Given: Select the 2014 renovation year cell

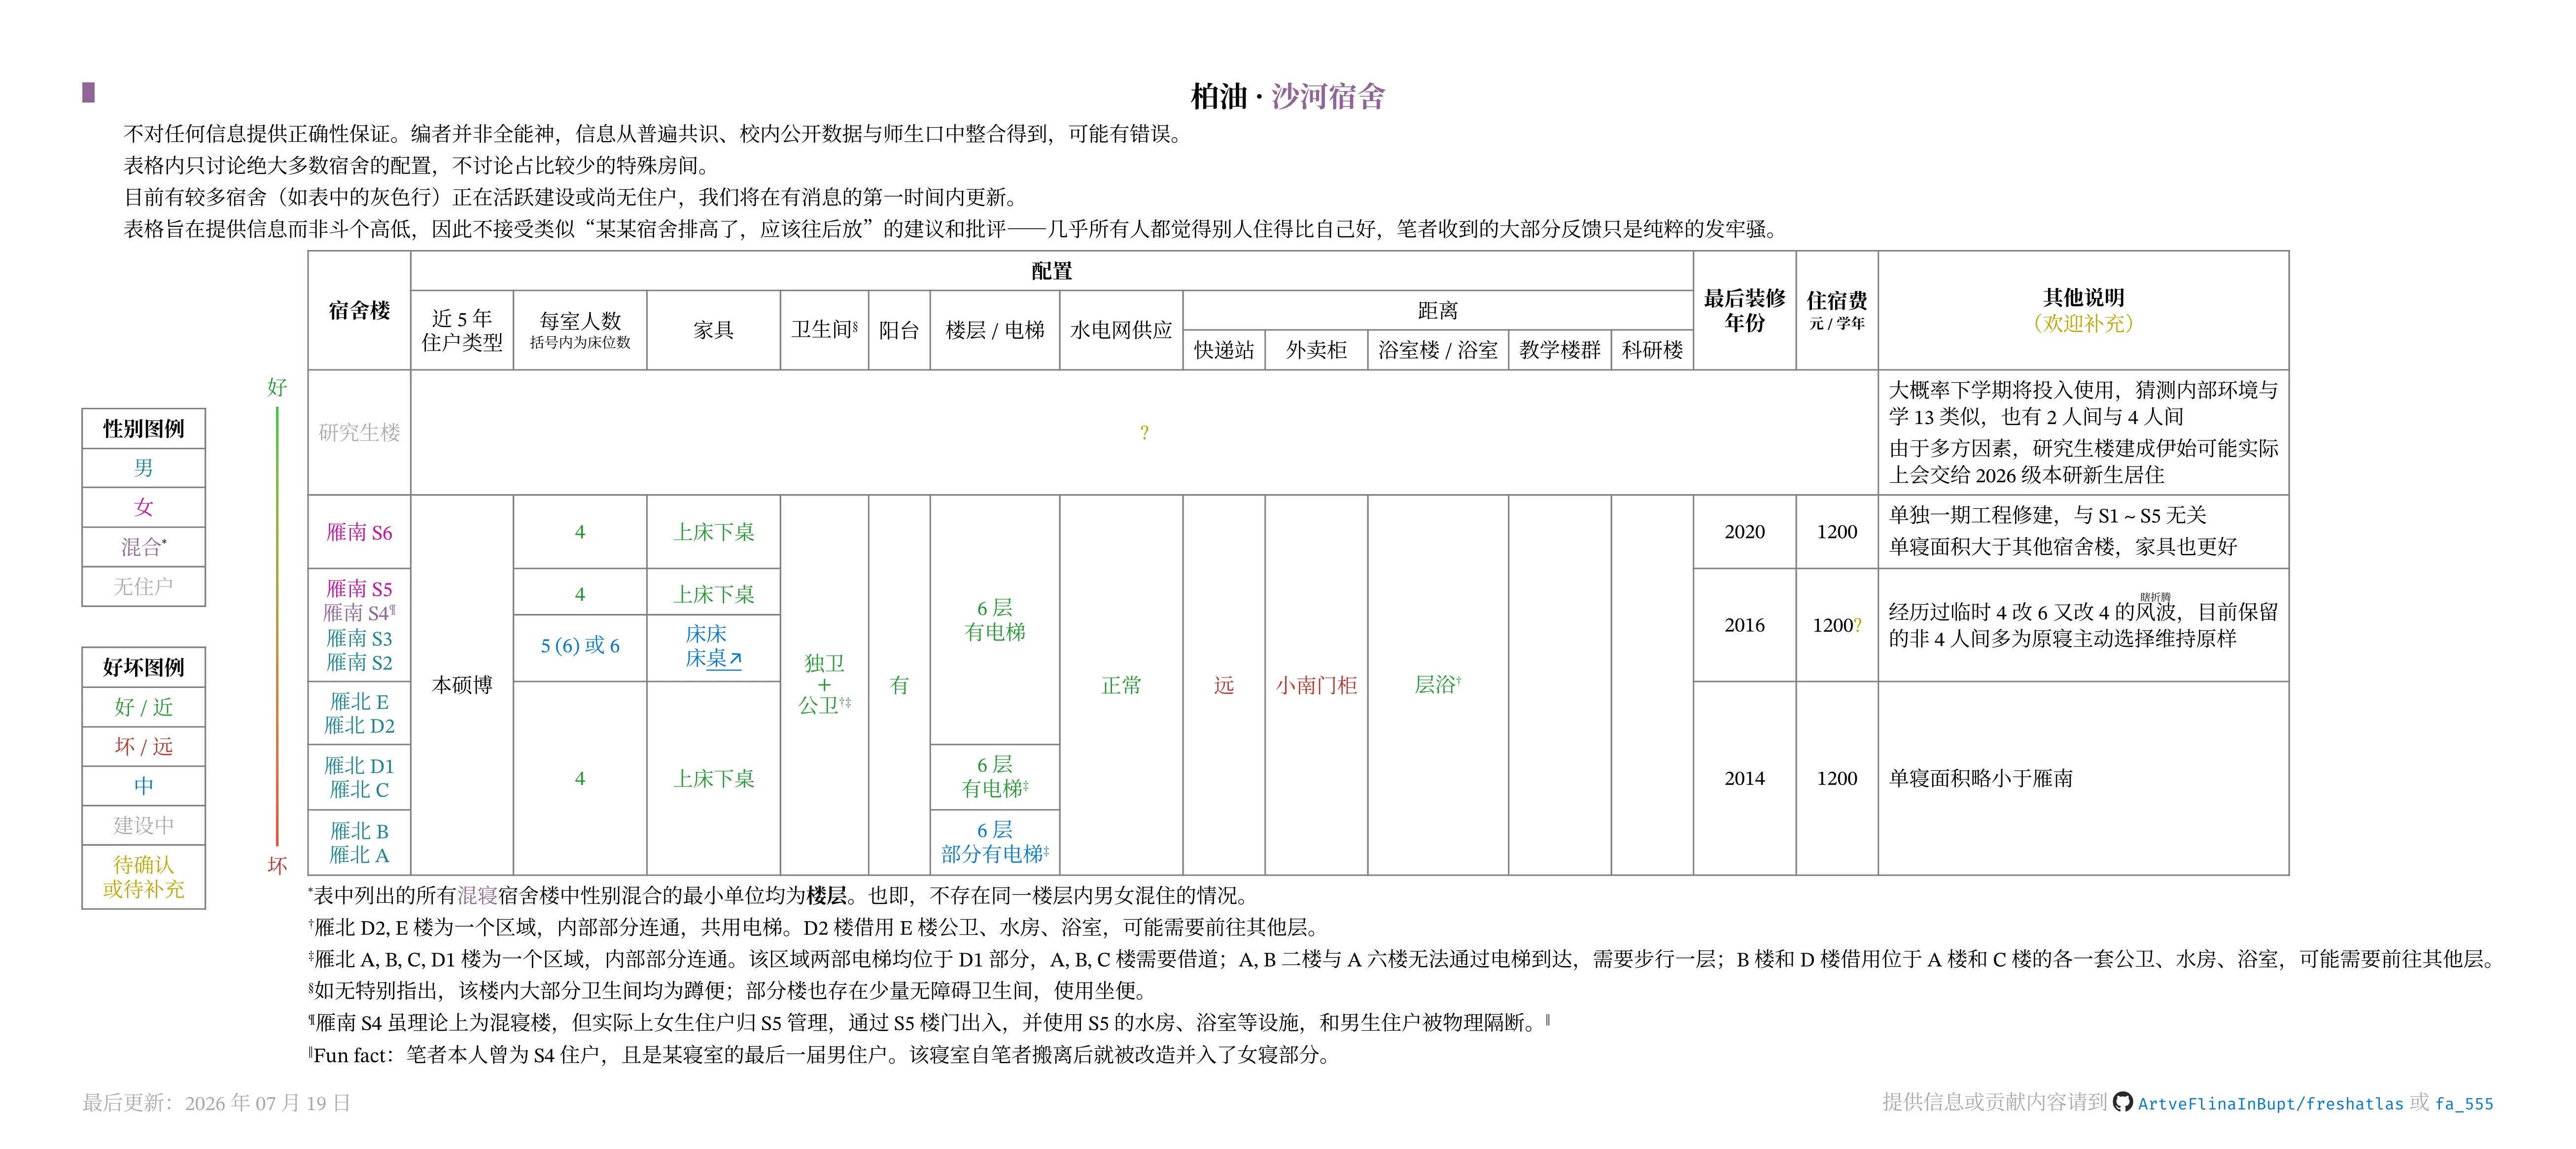Looking at the screenshot, I should (x=1745, y=778).
